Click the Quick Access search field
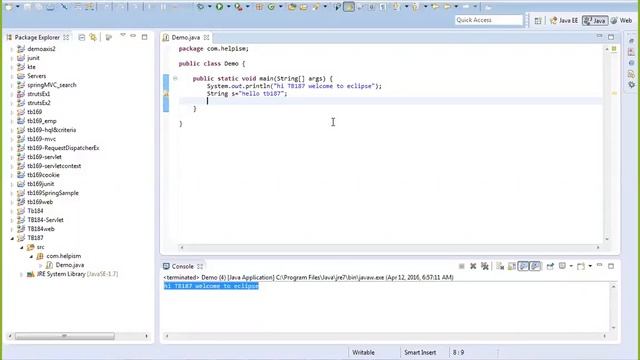 (x=489, y=20)
